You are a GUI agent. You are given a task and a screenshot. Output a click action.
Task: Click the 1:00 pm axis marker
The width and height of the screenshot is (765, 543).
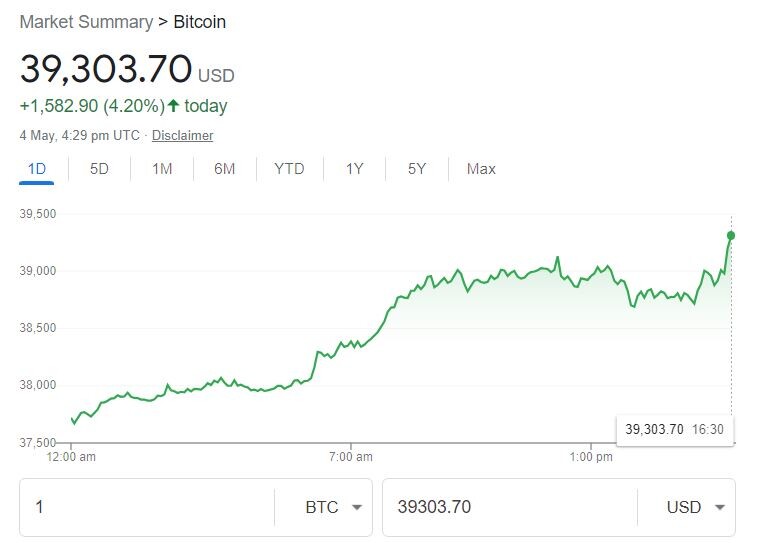[x=591, y=457]
